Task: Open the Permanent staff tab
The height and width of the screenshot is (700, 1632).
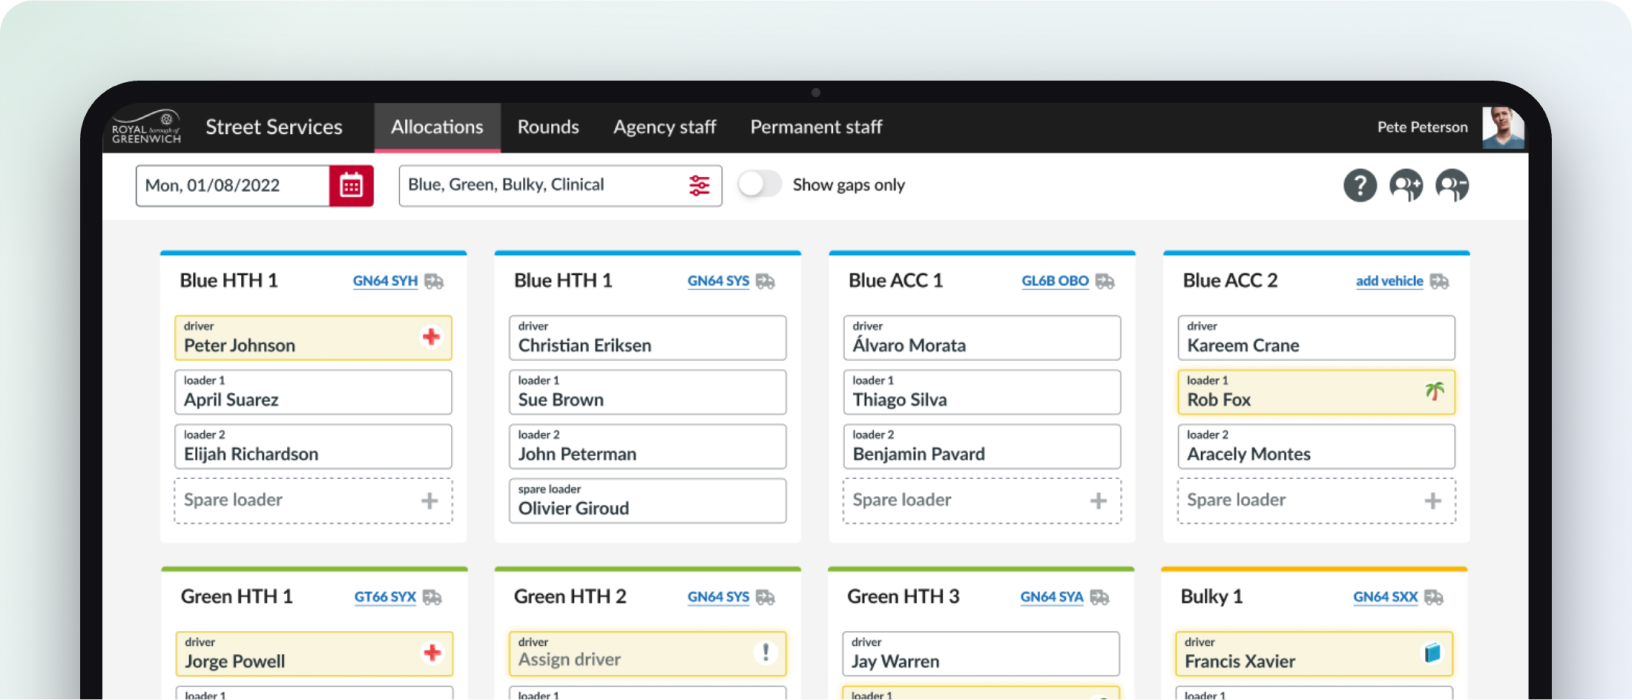Action: click(816, 127)
